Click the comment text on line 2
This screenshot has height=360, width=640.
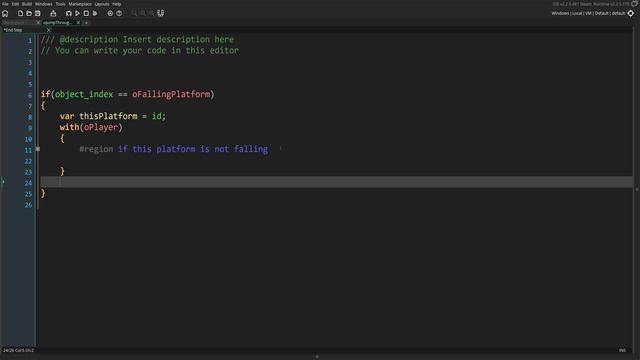click(140, 51)
